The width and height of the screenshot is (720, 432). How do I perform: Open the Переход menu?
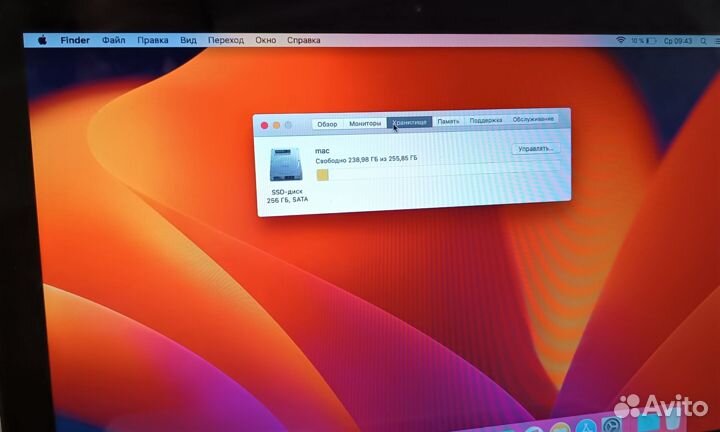(x=225, y=40)
